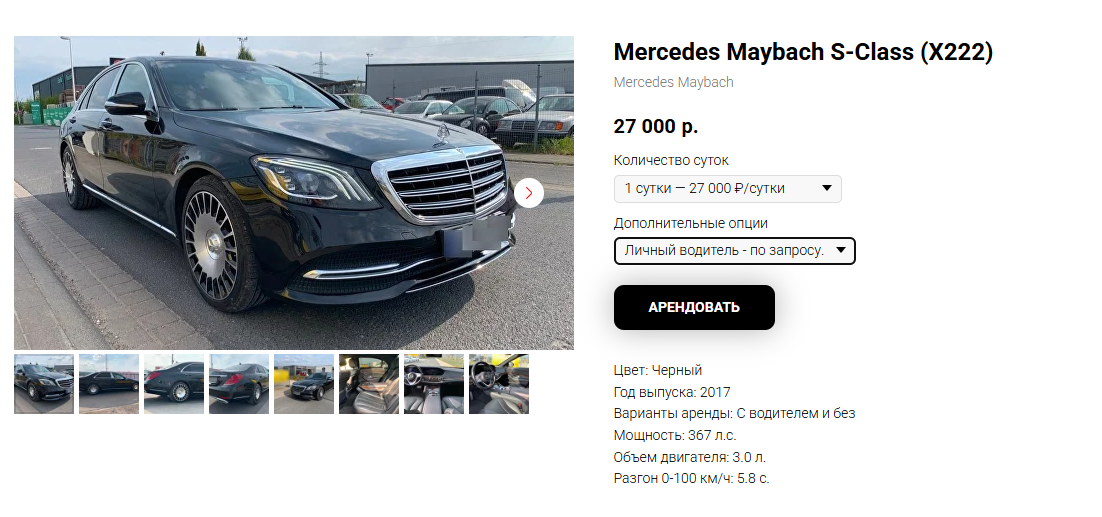Viewport: 1102px width, 517px height.
Task: Click the АРЕНДОВАТЬ button
Action: pos(694,307)
